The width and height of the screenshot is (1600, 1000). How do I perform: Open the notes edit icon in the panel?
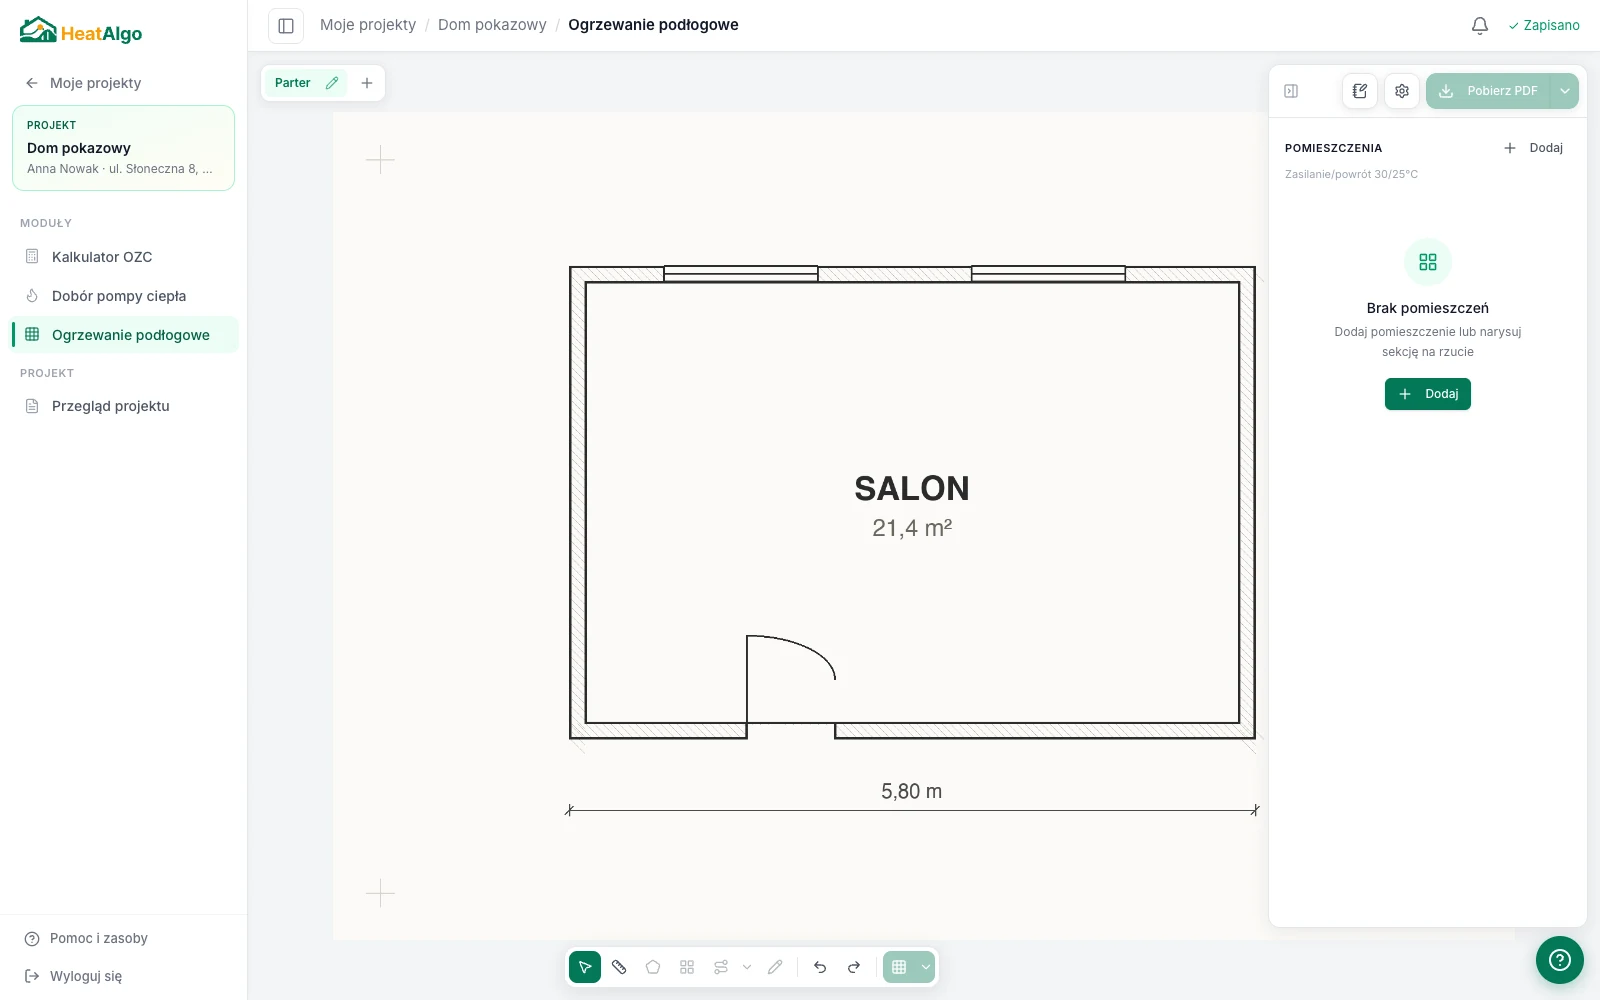click(x=1360, y=91)
